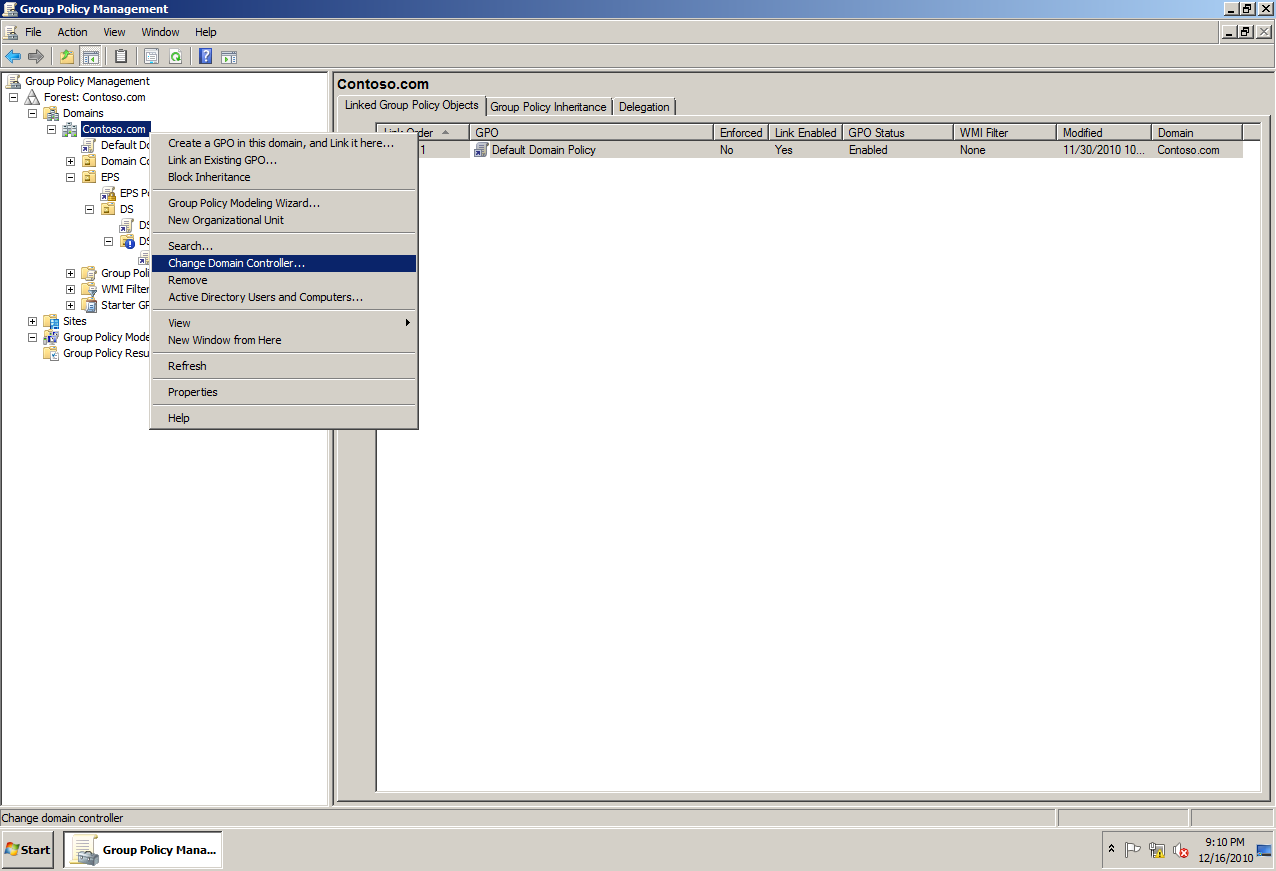The height and width of the screenshot is (871, 1276).
Task: Click the Action Center flag in system tray
Action: 1133,850
